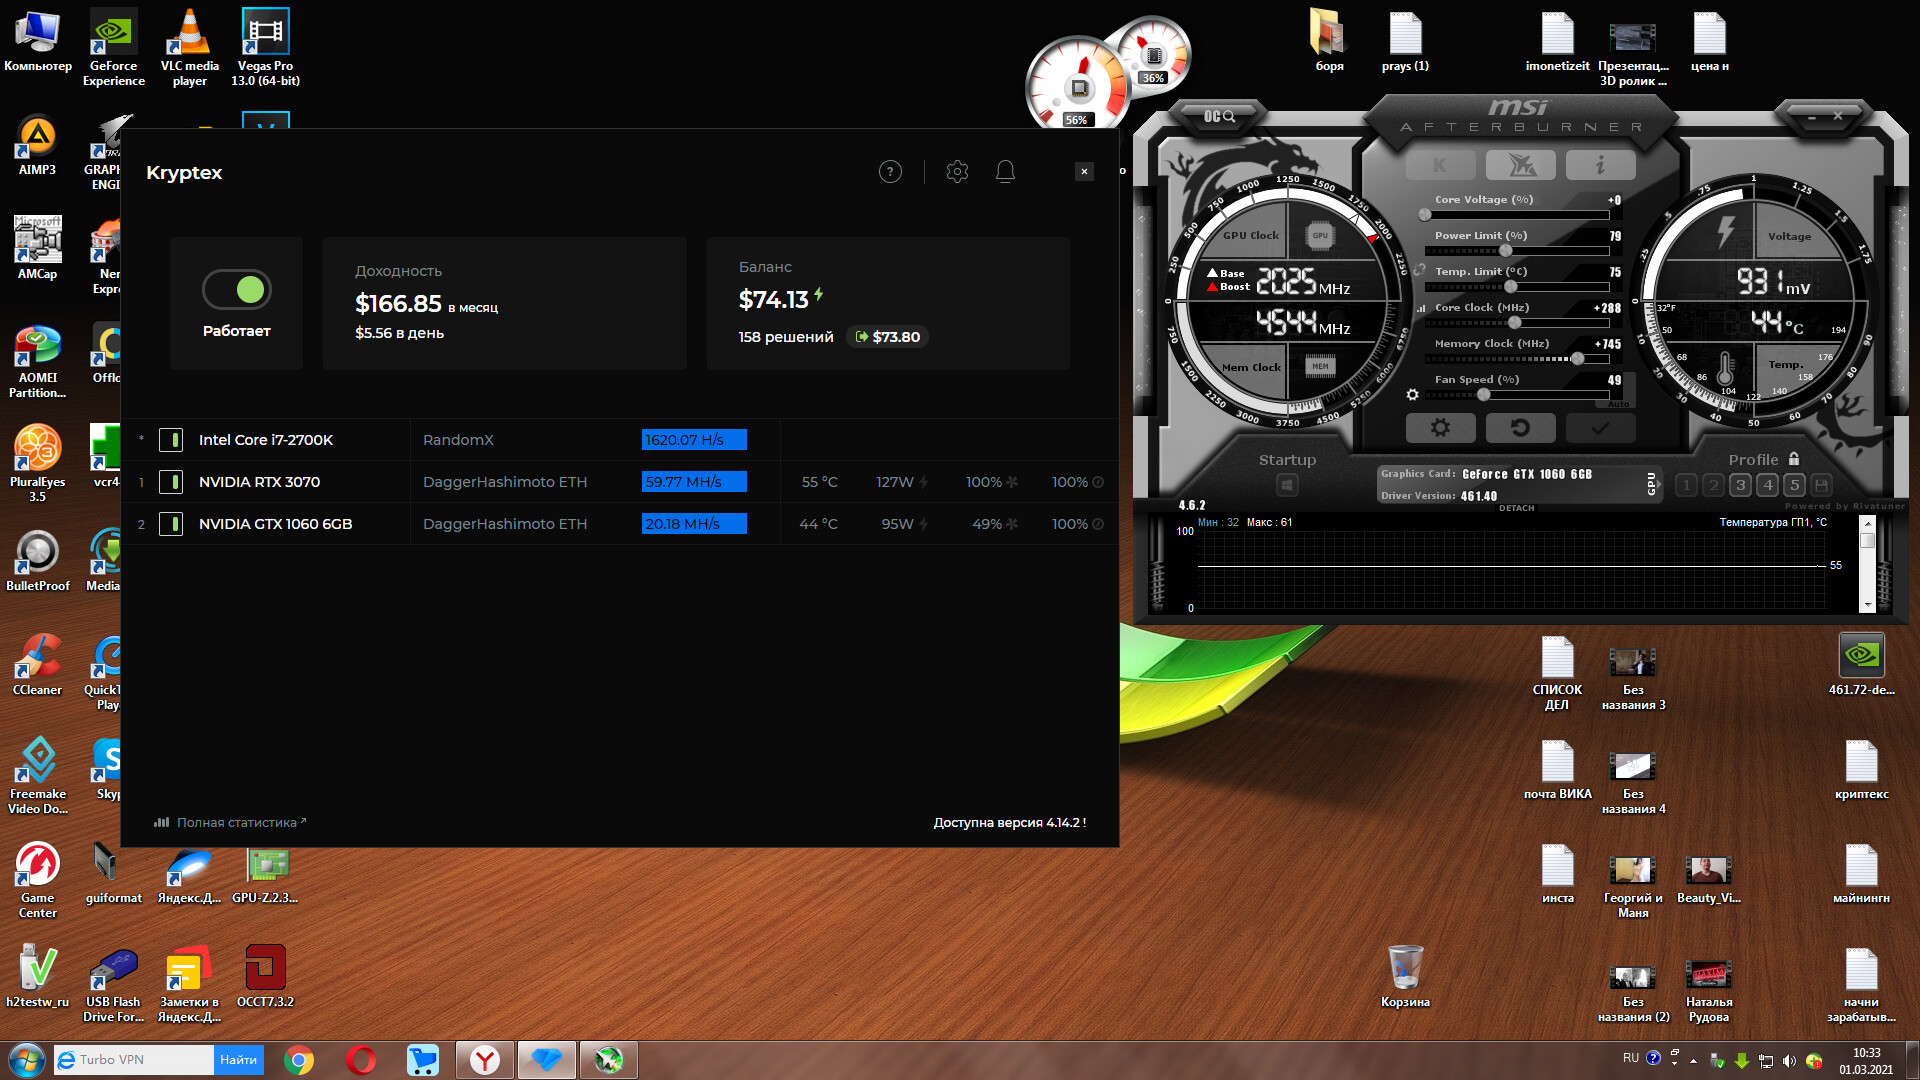
Task: Click Найти search button in taskbar
Action: pos(238,1060)
